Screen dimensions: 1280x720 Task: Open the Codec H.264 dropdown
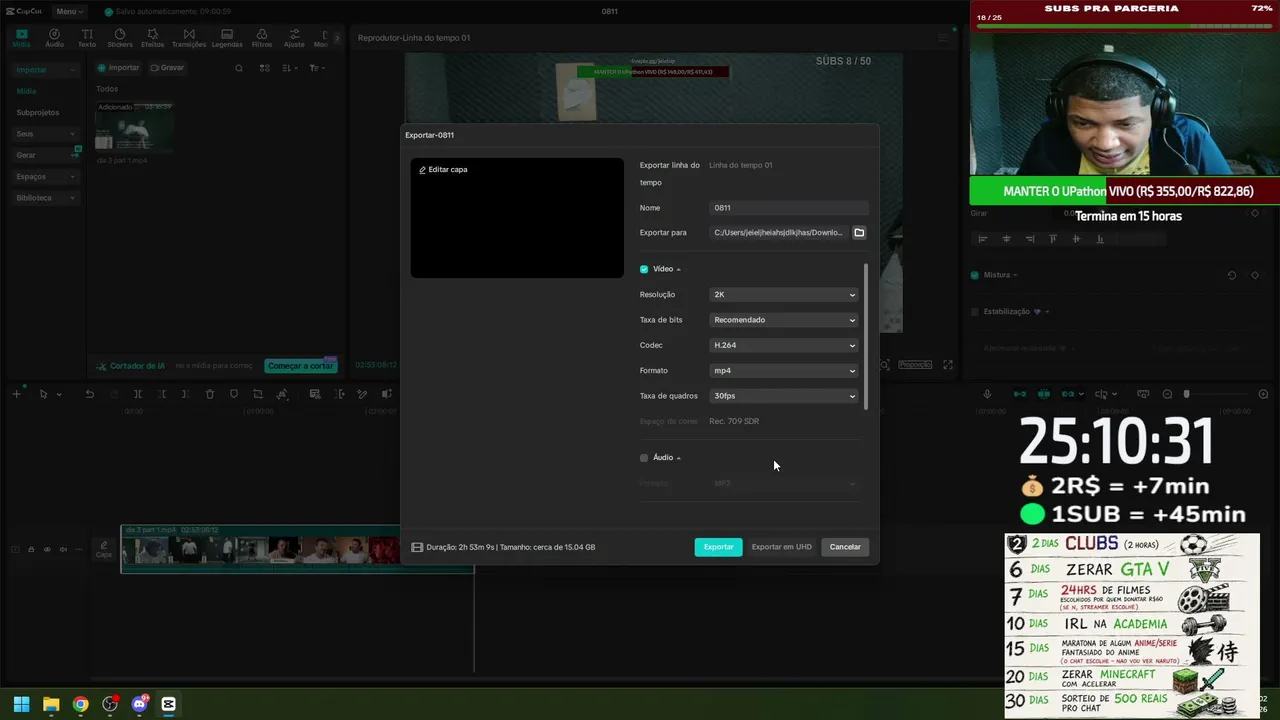(784, 345)
